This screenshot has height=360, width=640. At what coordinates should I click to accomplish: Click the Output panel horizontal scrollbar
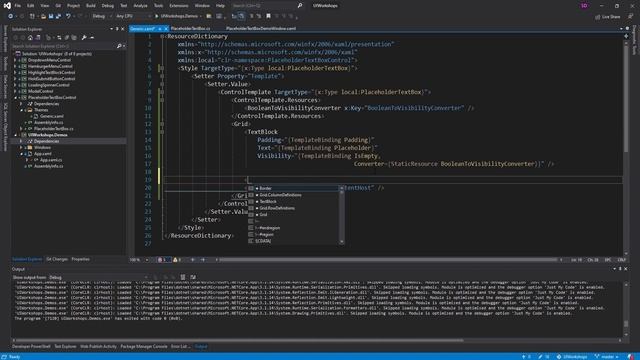pyautogui.click(x=239, y=340)
